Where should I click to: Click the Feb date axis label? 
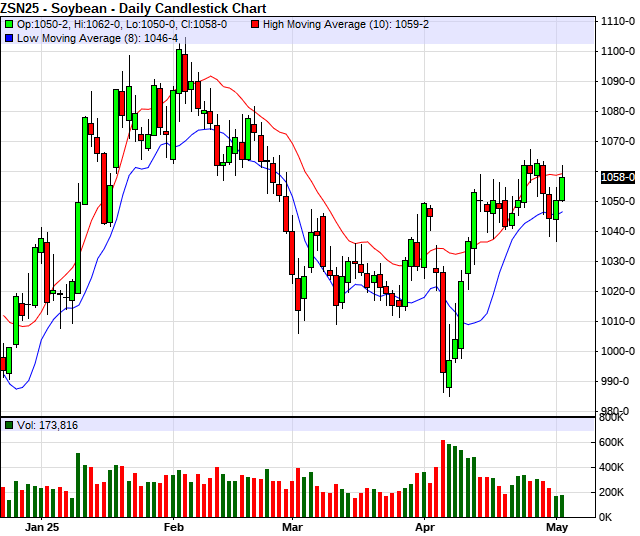174,526
